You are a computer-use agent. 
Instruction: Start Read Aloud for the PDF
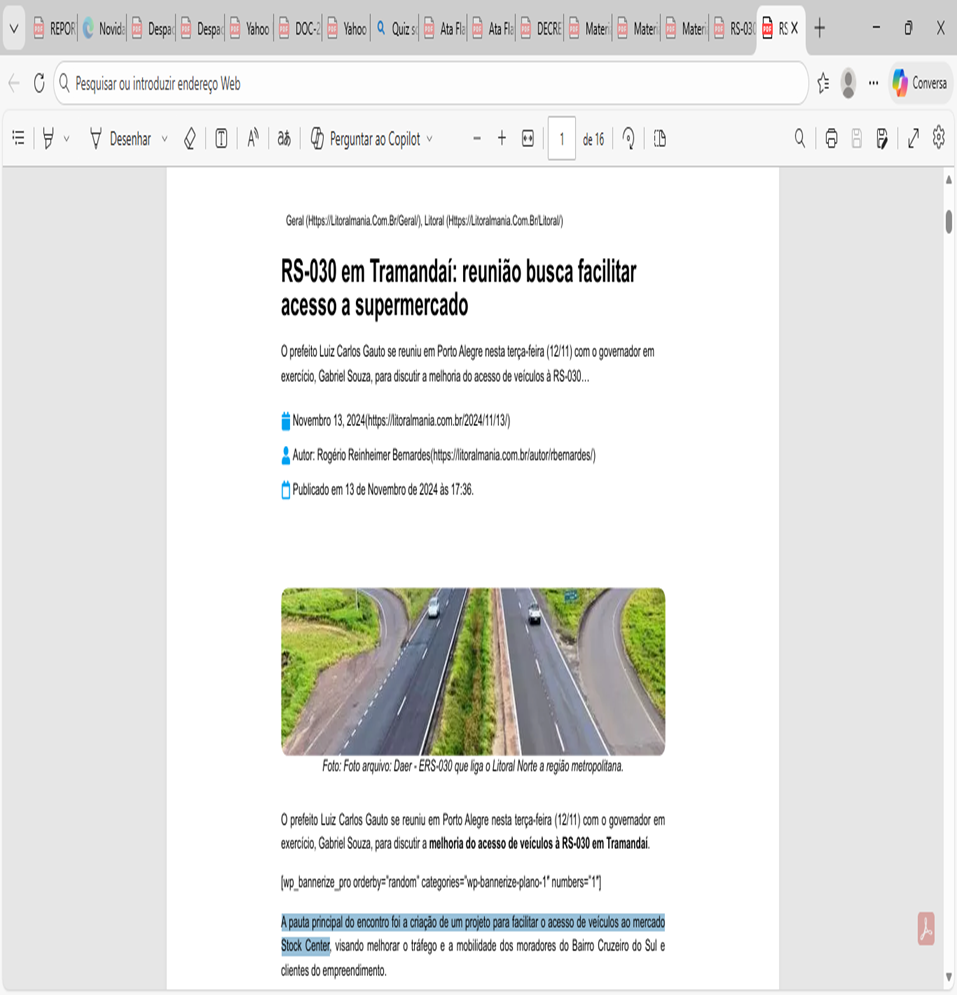pos(252,139)
